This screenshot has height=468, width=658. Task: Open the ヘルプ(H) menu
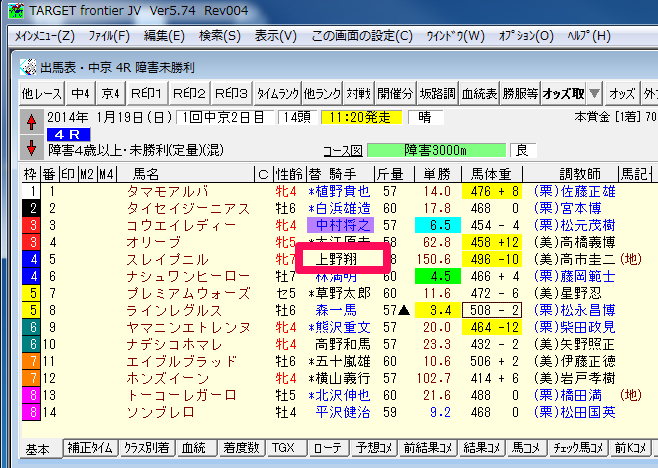coord(589,36)
